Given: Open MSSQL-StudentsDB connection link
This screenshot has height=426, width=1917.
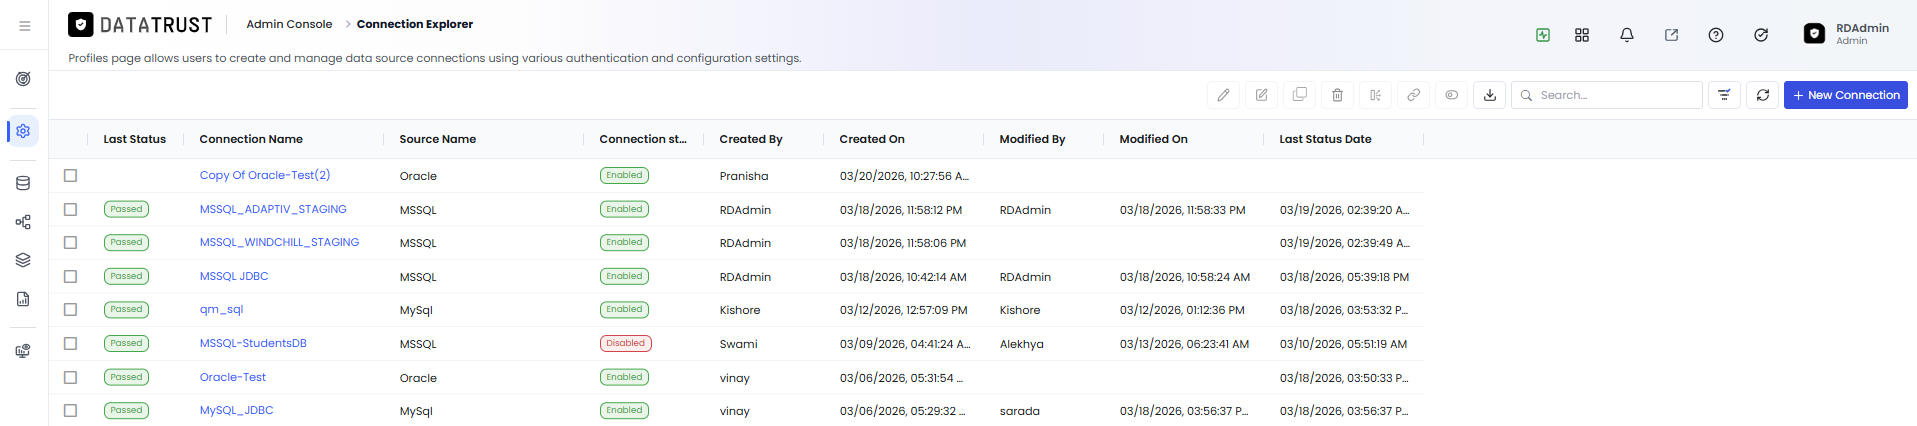Looking at the screenshot, I should [253, 343].
